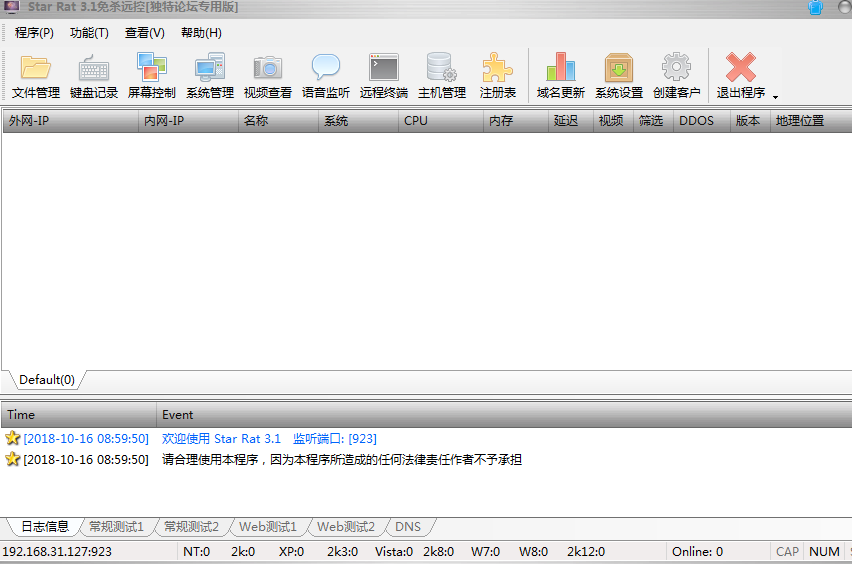This screenshot has width=852, height=564.
Task: Switch to the 常规测试2 tab
Action: tap(191, 527)
